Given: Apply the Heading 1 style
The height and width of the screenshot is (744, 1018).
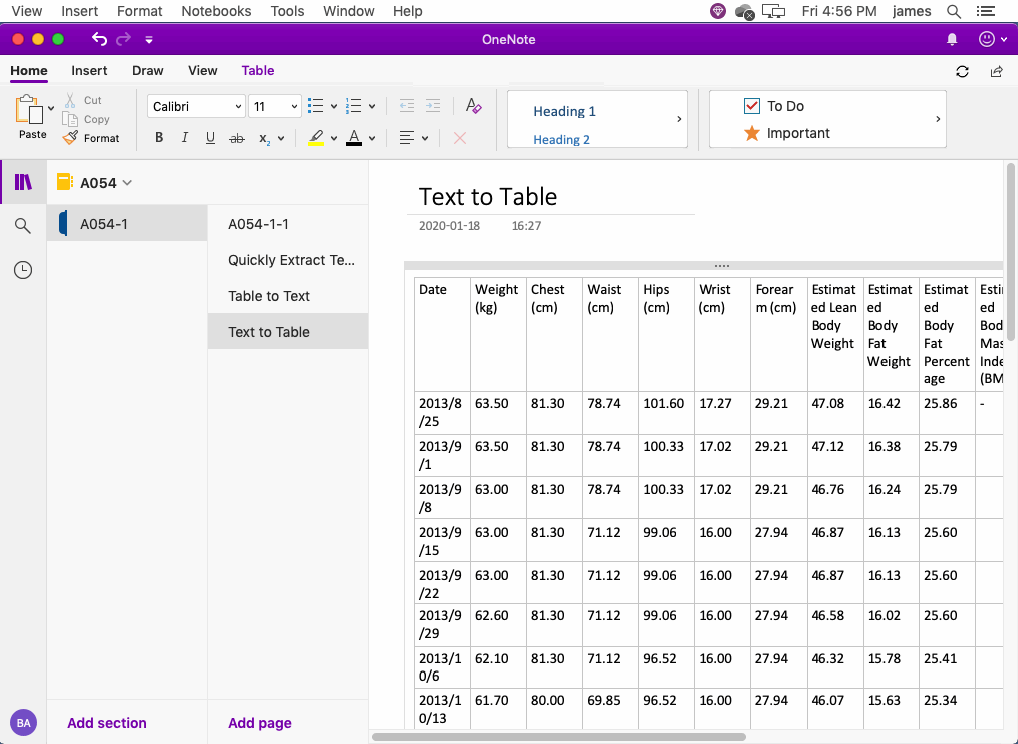Looking at the screenshot, I should tap(564, 112).
